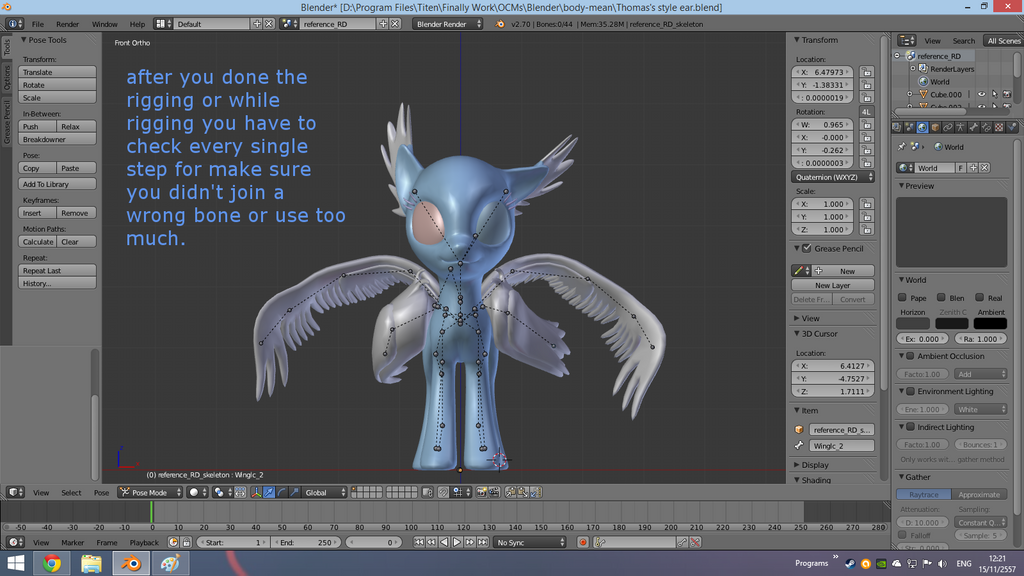
Task: Play the animation in reverse
Action: click(444, 542)
